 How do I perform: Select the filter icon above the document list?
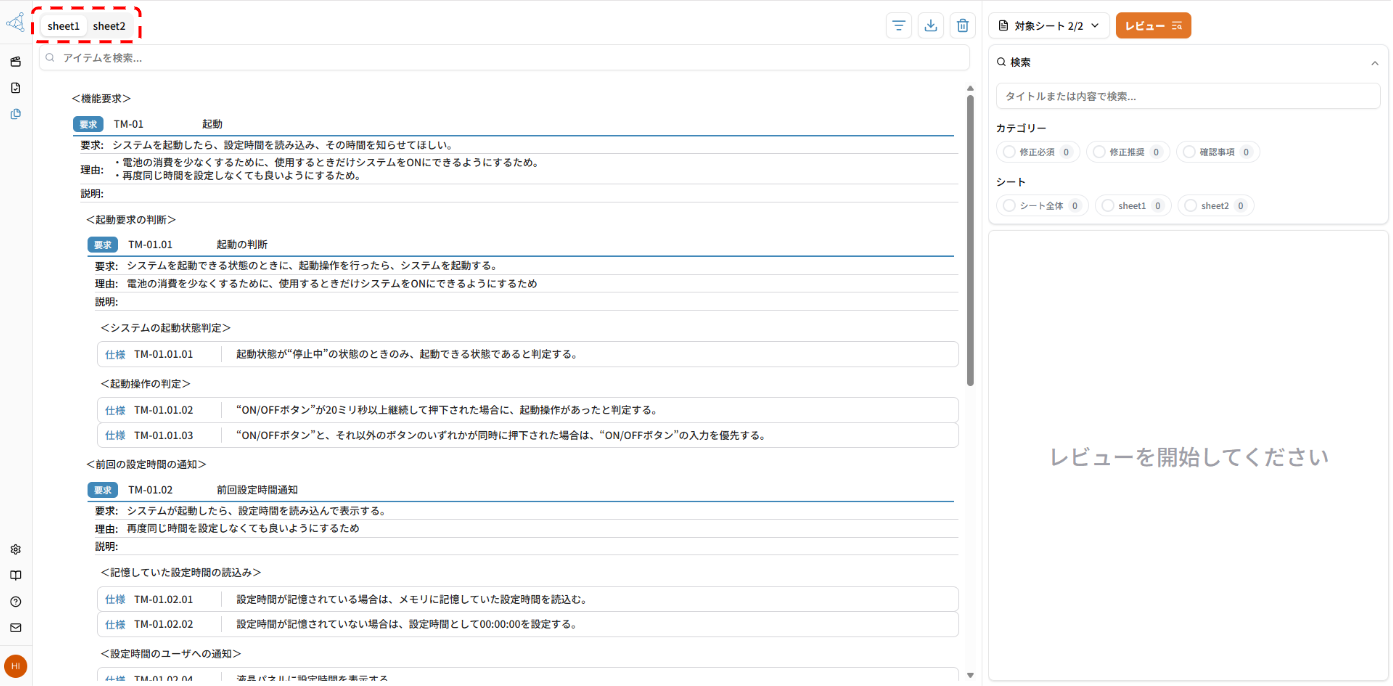click(x=898, y=25)
